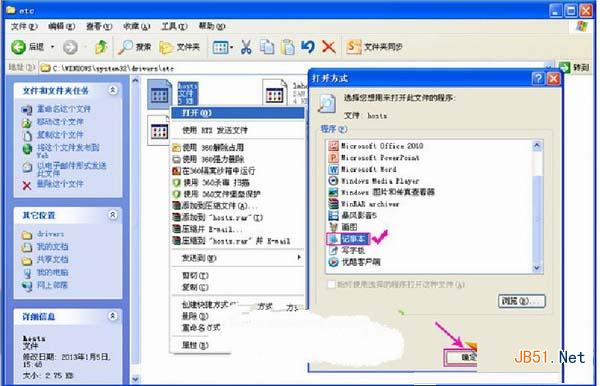Click the Cut scissors toolbar icon
Image resolution: width=600 pixels, height=386 pixels.
point(246,47)
